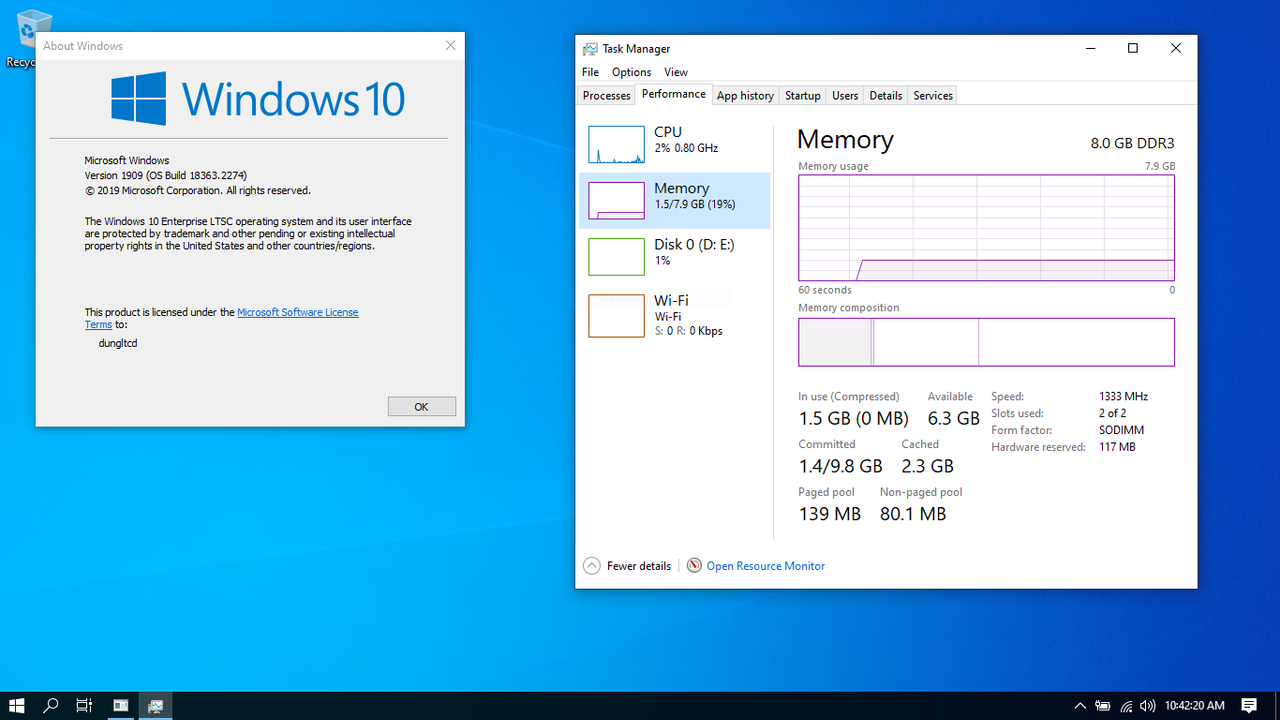Click the Non-paged pool 80.1 MB value

pos(913,514)
